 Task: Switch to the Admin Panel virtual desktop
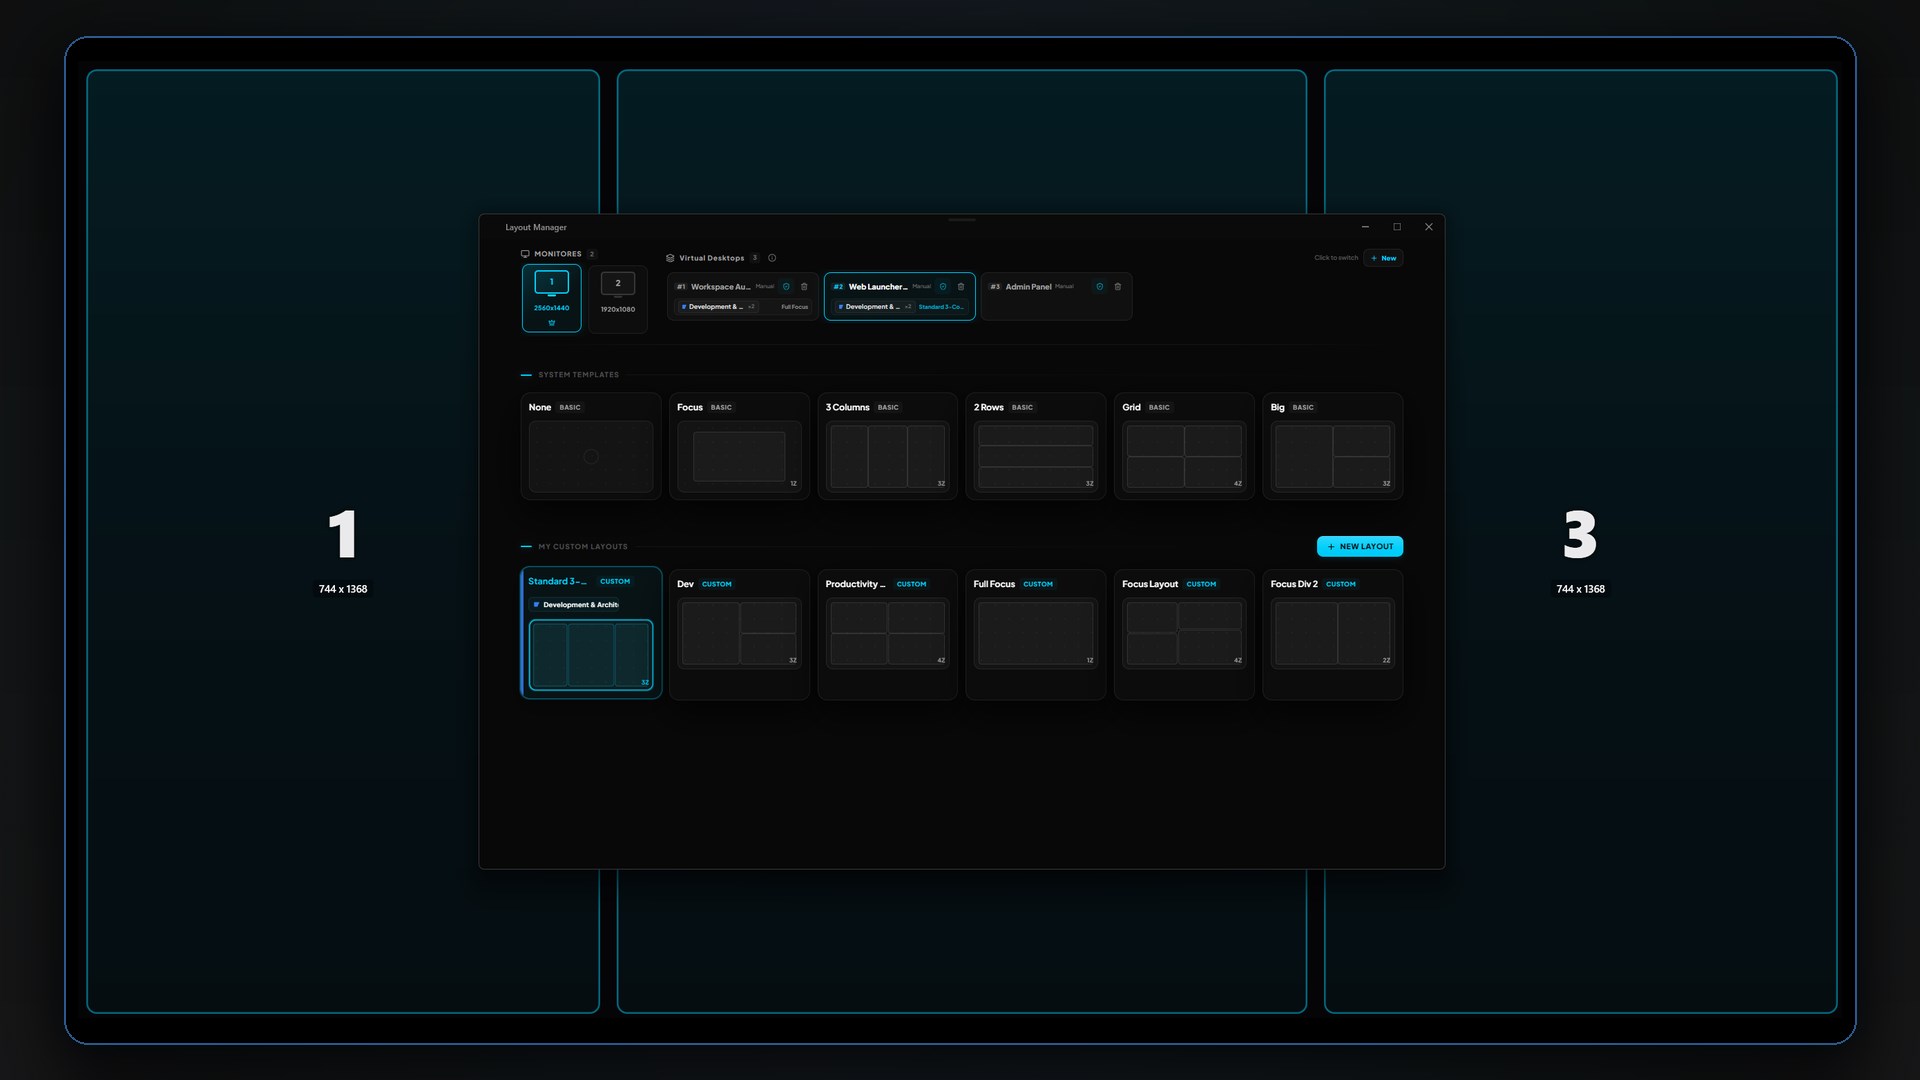pos(1056,296)
